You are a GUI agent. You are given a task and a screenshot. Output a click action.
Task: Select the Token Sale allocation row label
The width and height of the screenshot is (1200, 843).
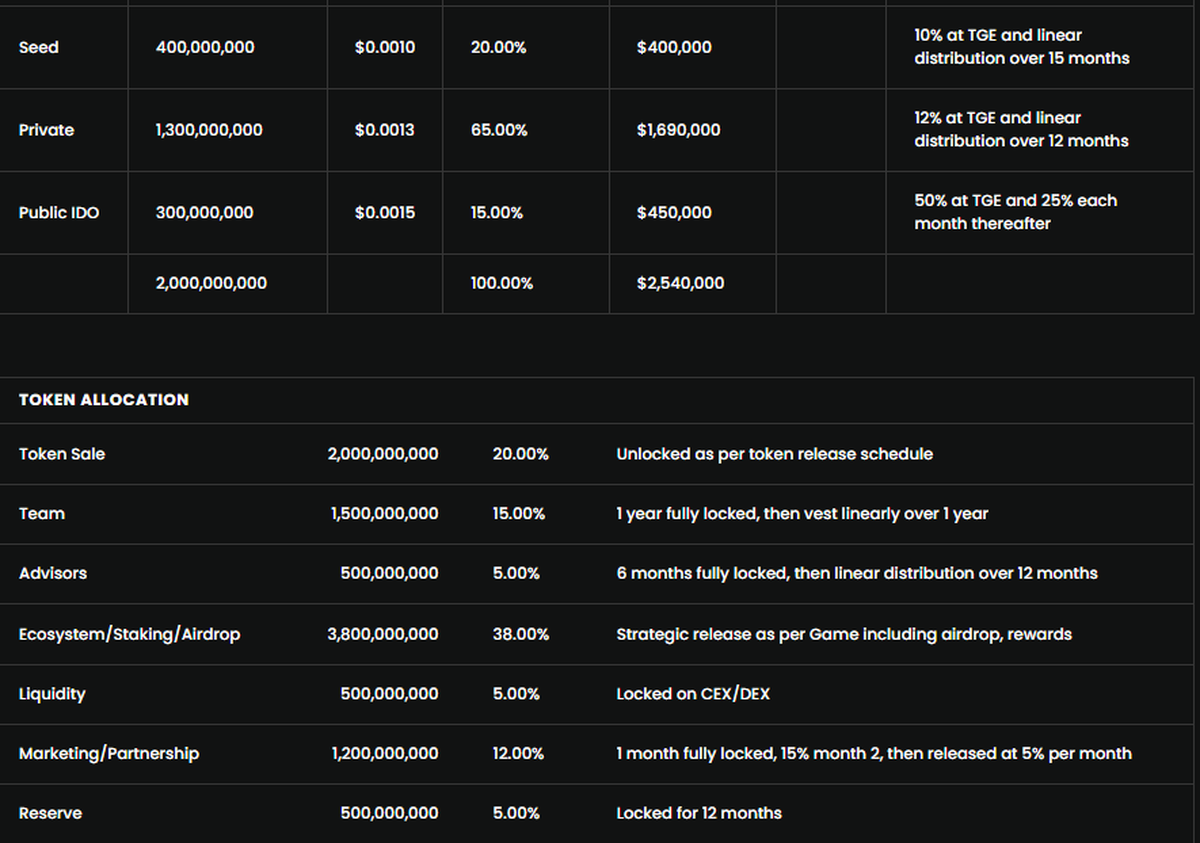pyautogui.click(x=62, y=454)
